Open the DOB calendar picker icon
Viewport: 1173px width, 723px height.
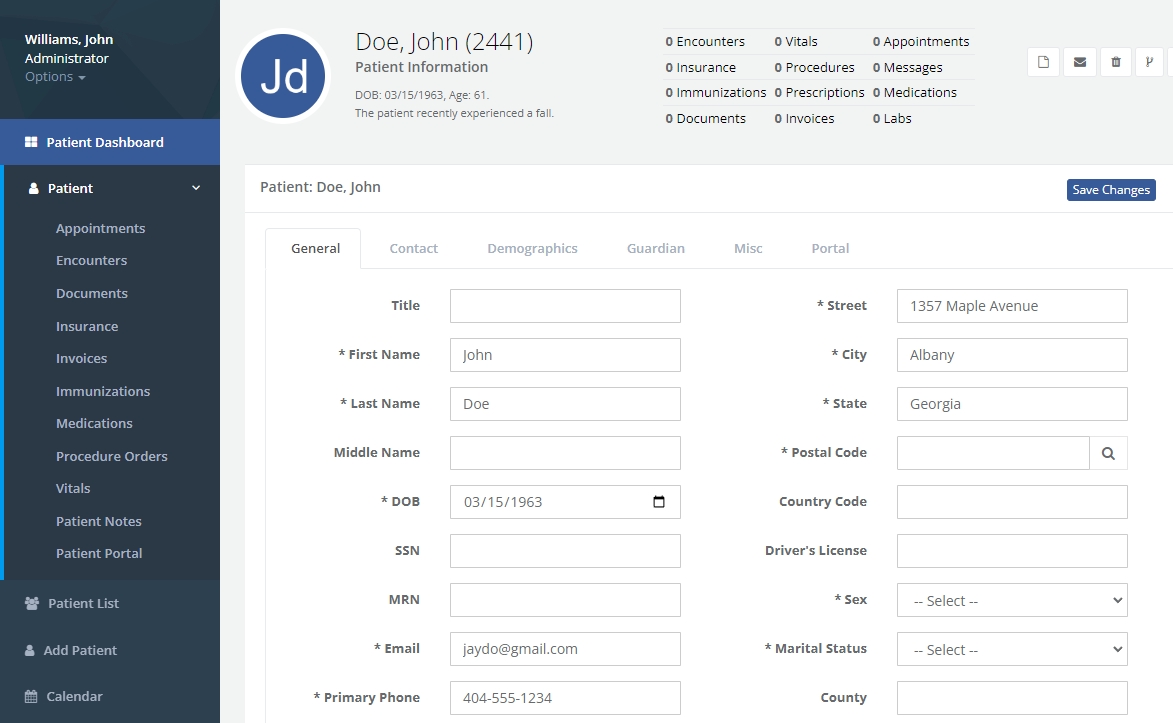[x=659, y=502]
